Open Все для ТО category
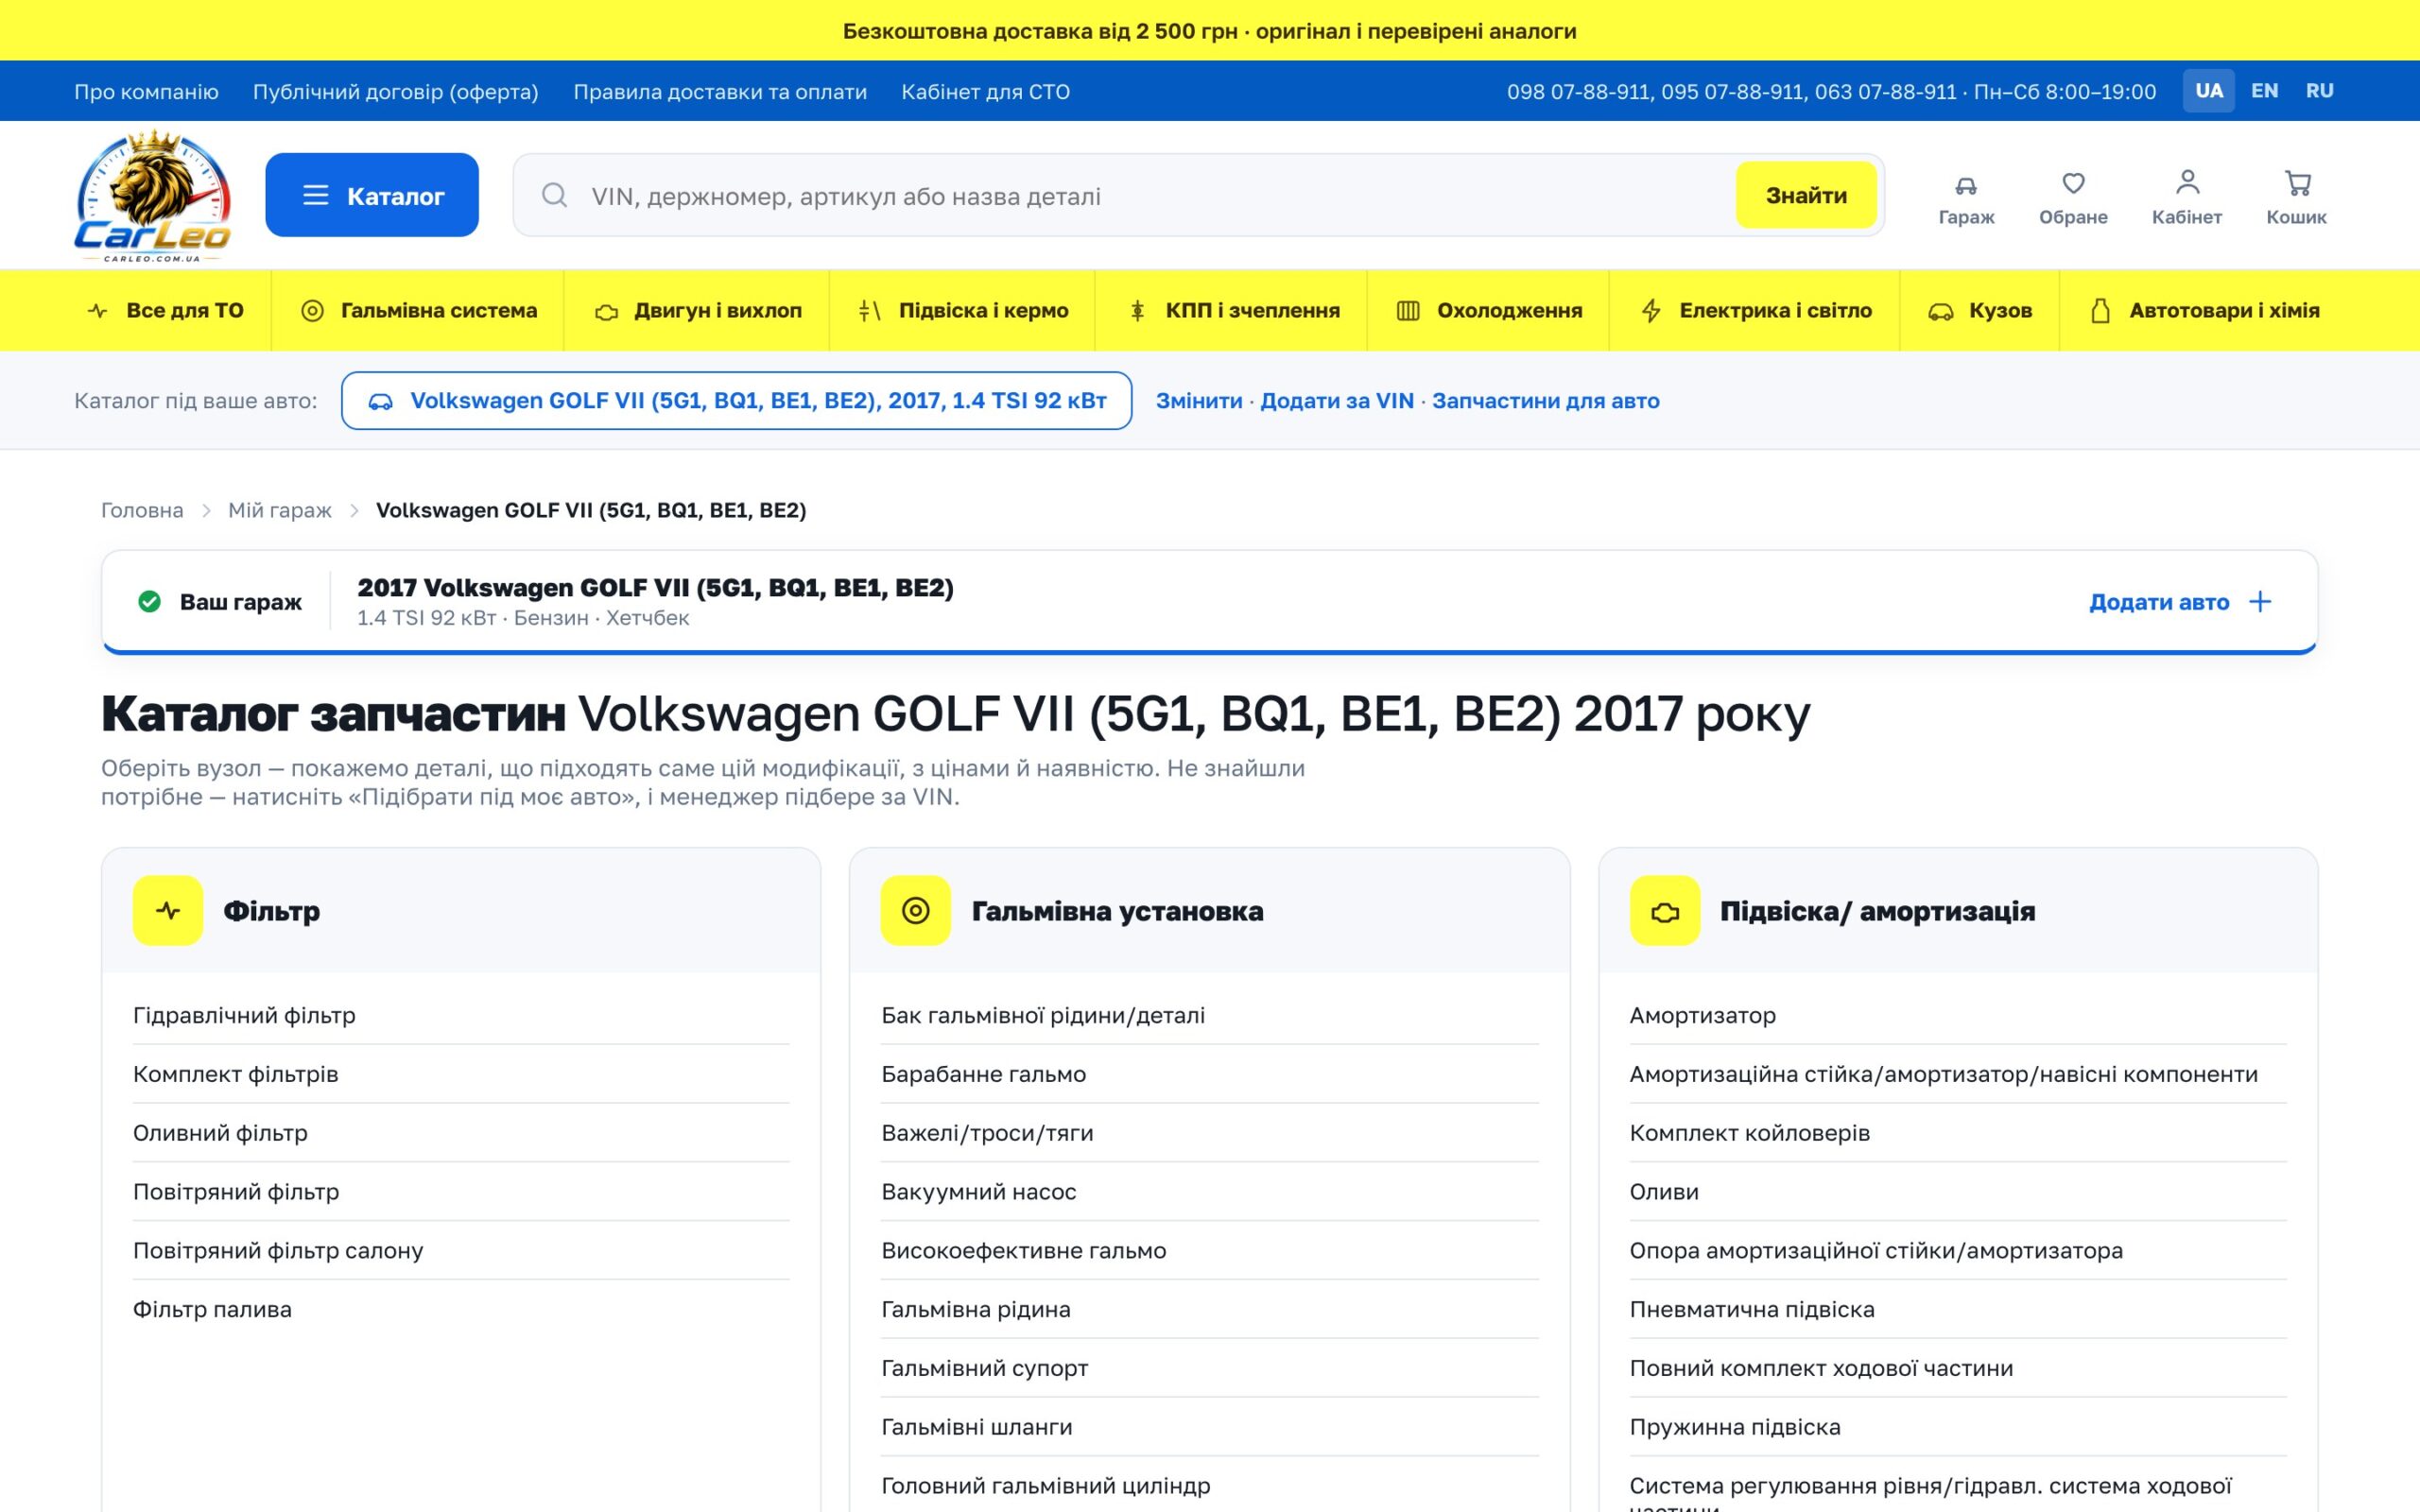The height and width of the screenshot is (1512, 2420). coord(166,310)
